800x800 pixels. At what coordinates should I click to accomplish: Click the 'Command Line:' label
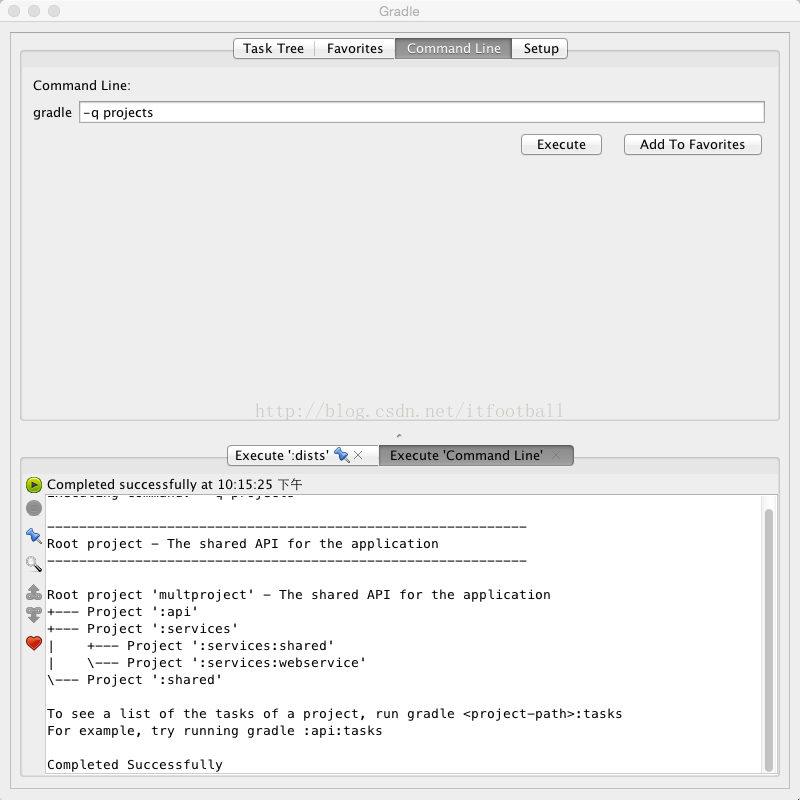click(82, 86)
